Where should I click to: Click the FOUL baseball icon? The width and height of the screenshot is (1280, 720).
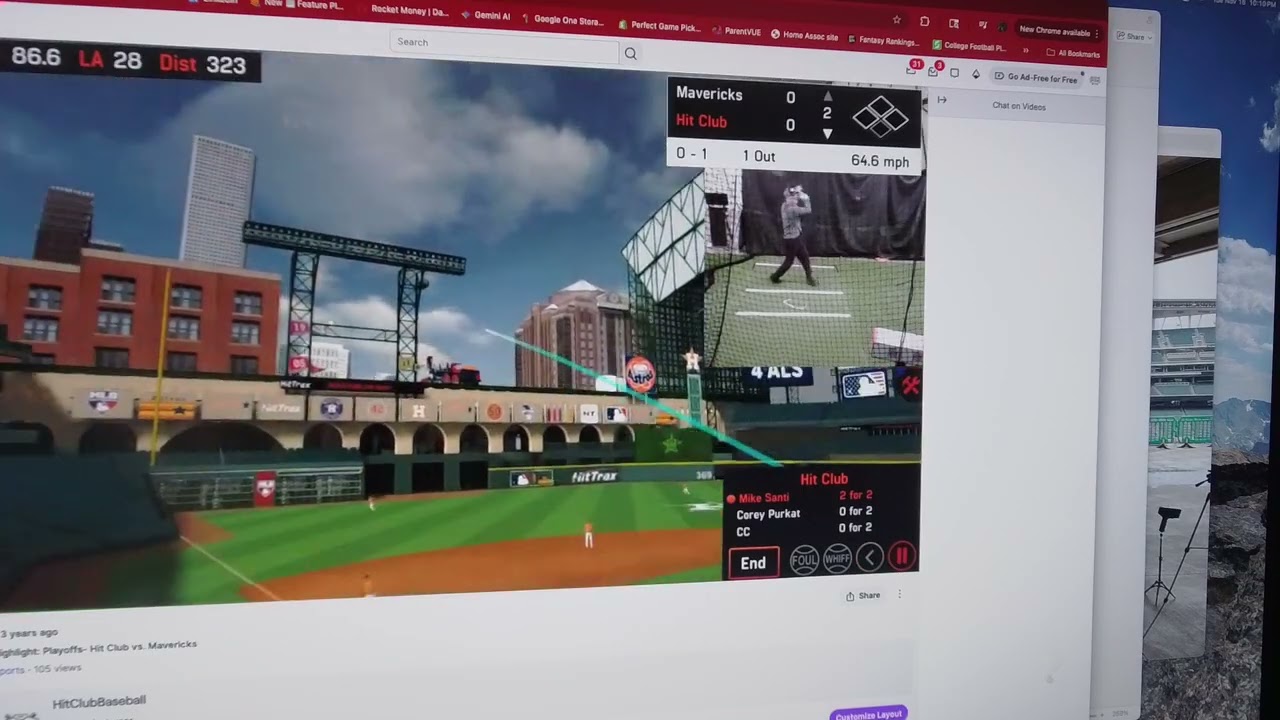804,560
